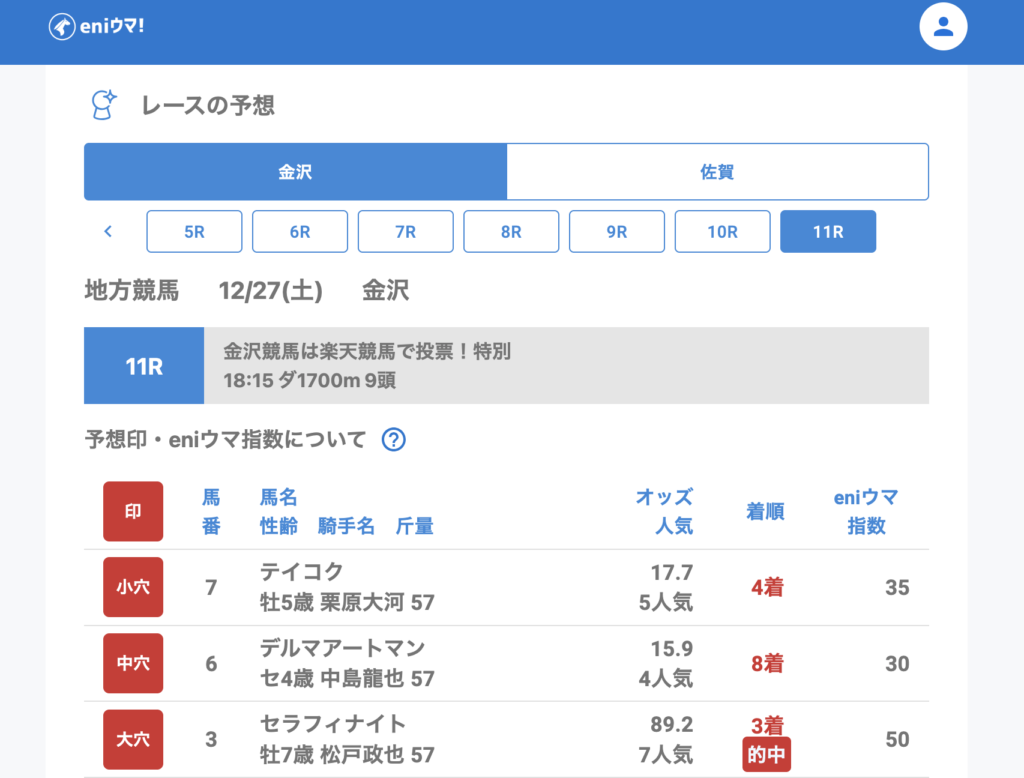Select the 7R race button
Viewport: 1024px width, 778px height.
(405, 232)
